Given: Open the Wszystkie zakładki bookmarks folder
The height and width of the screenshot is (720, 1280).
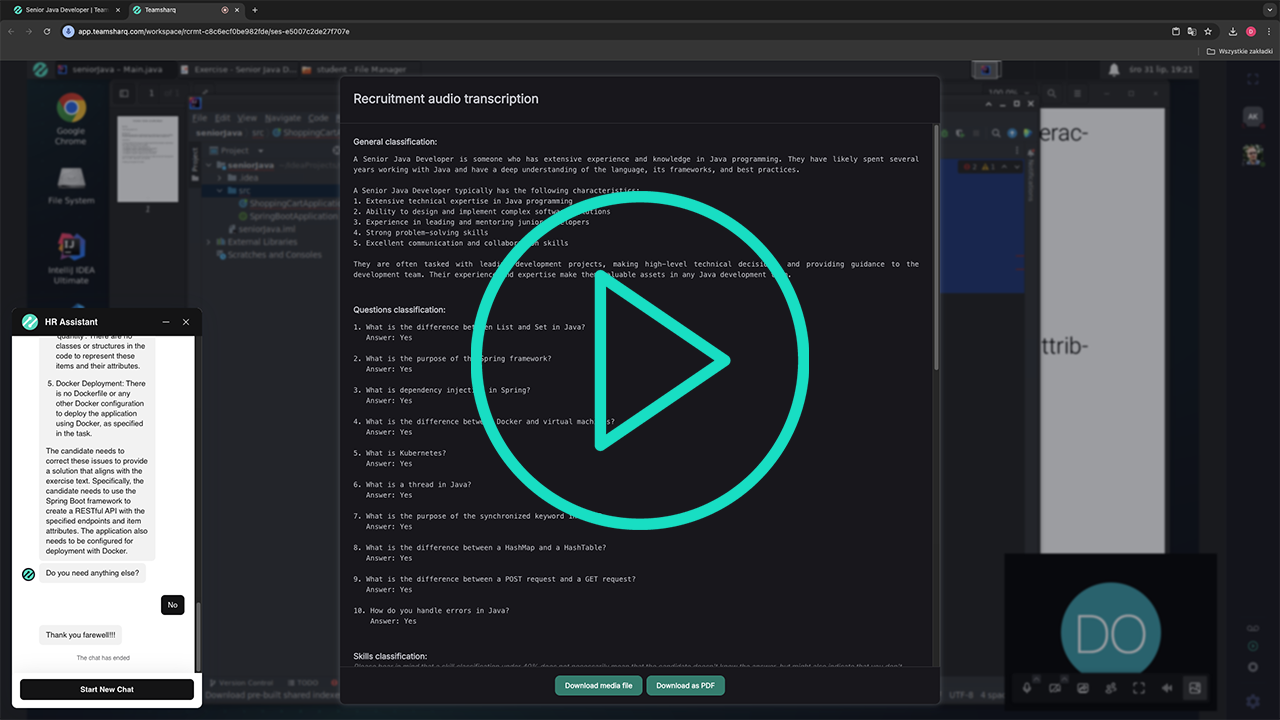Looking at the screenshot, I should click(x=1239, y=51).
